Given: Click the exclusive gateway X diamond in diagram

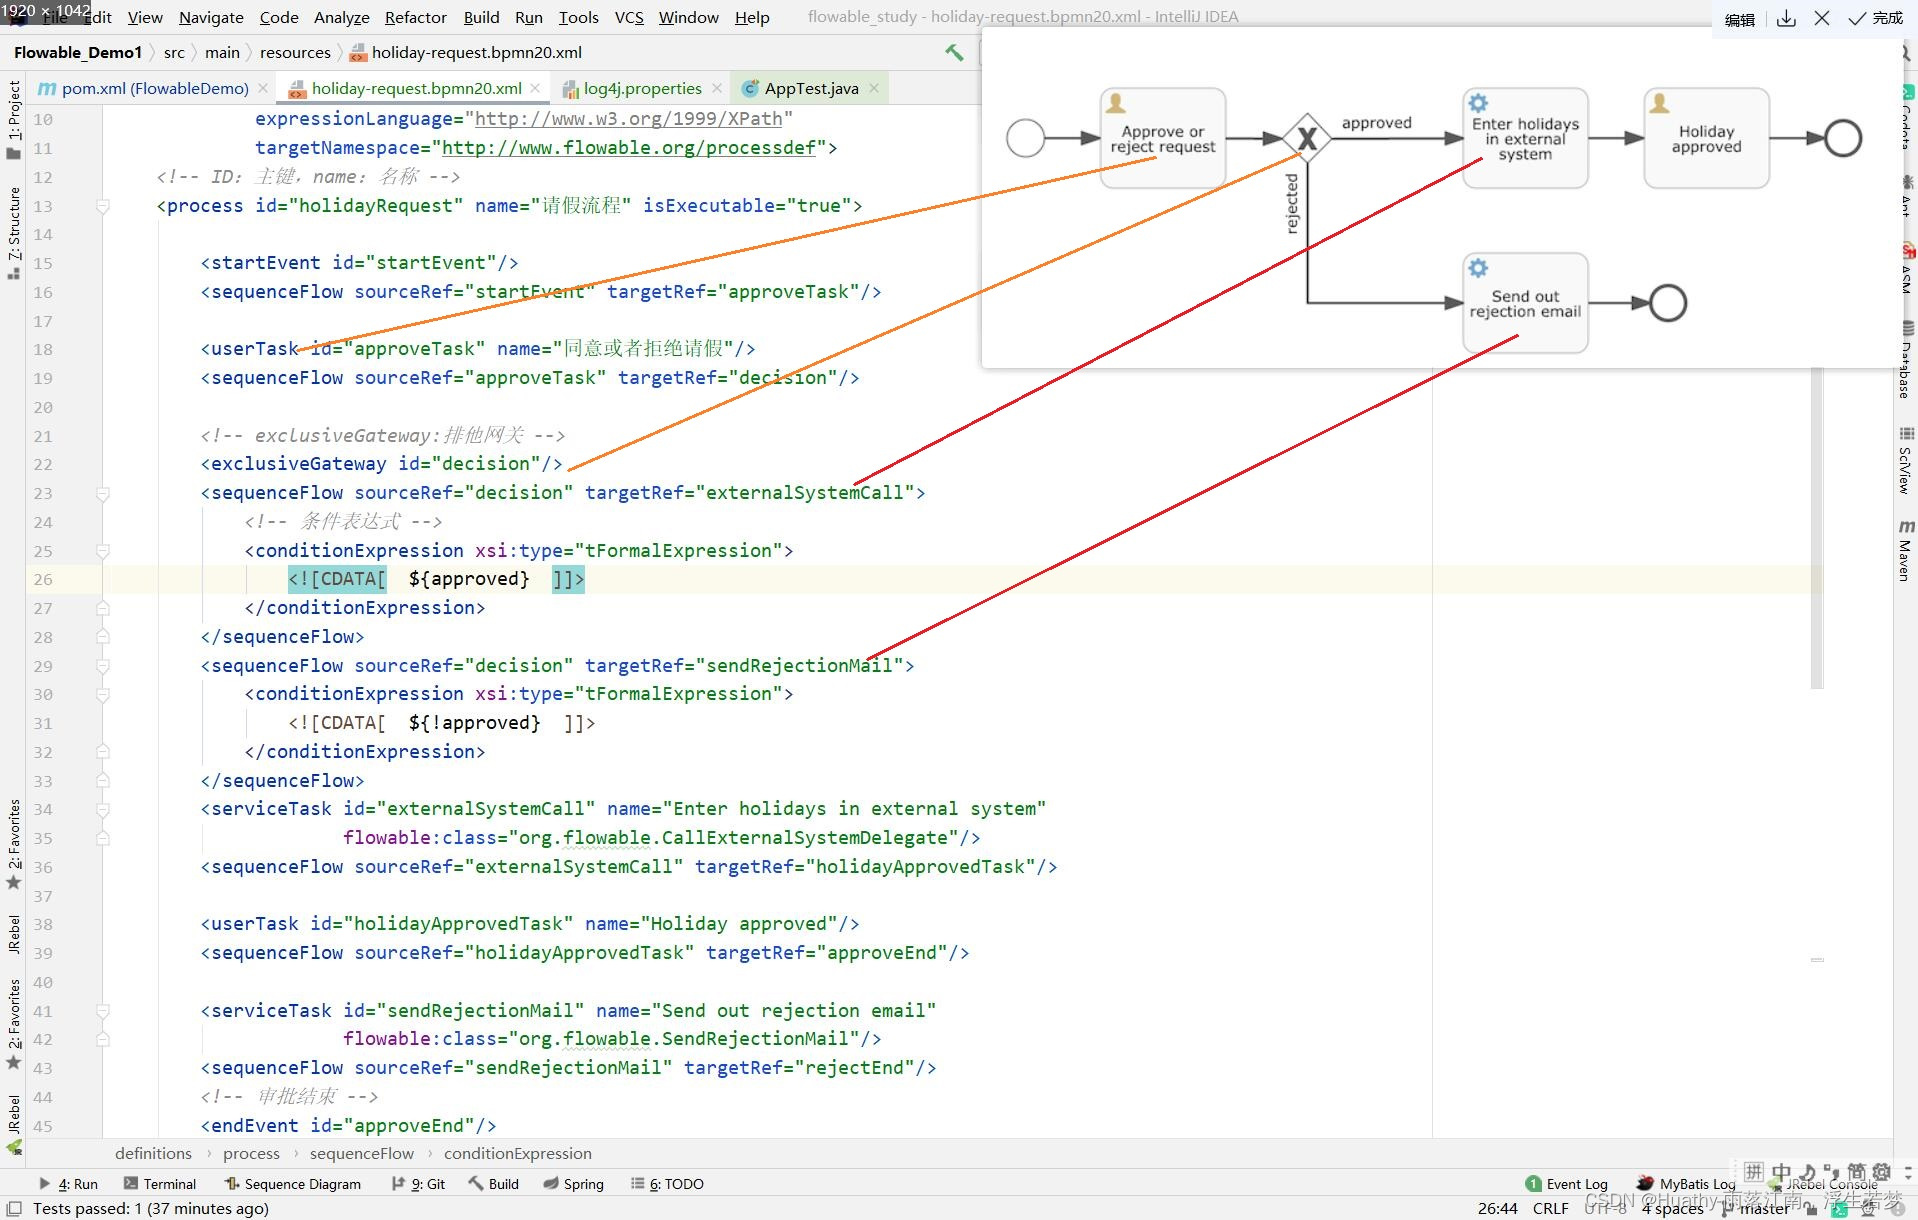Looking at the screenshot, I should tap(1306, 138).
